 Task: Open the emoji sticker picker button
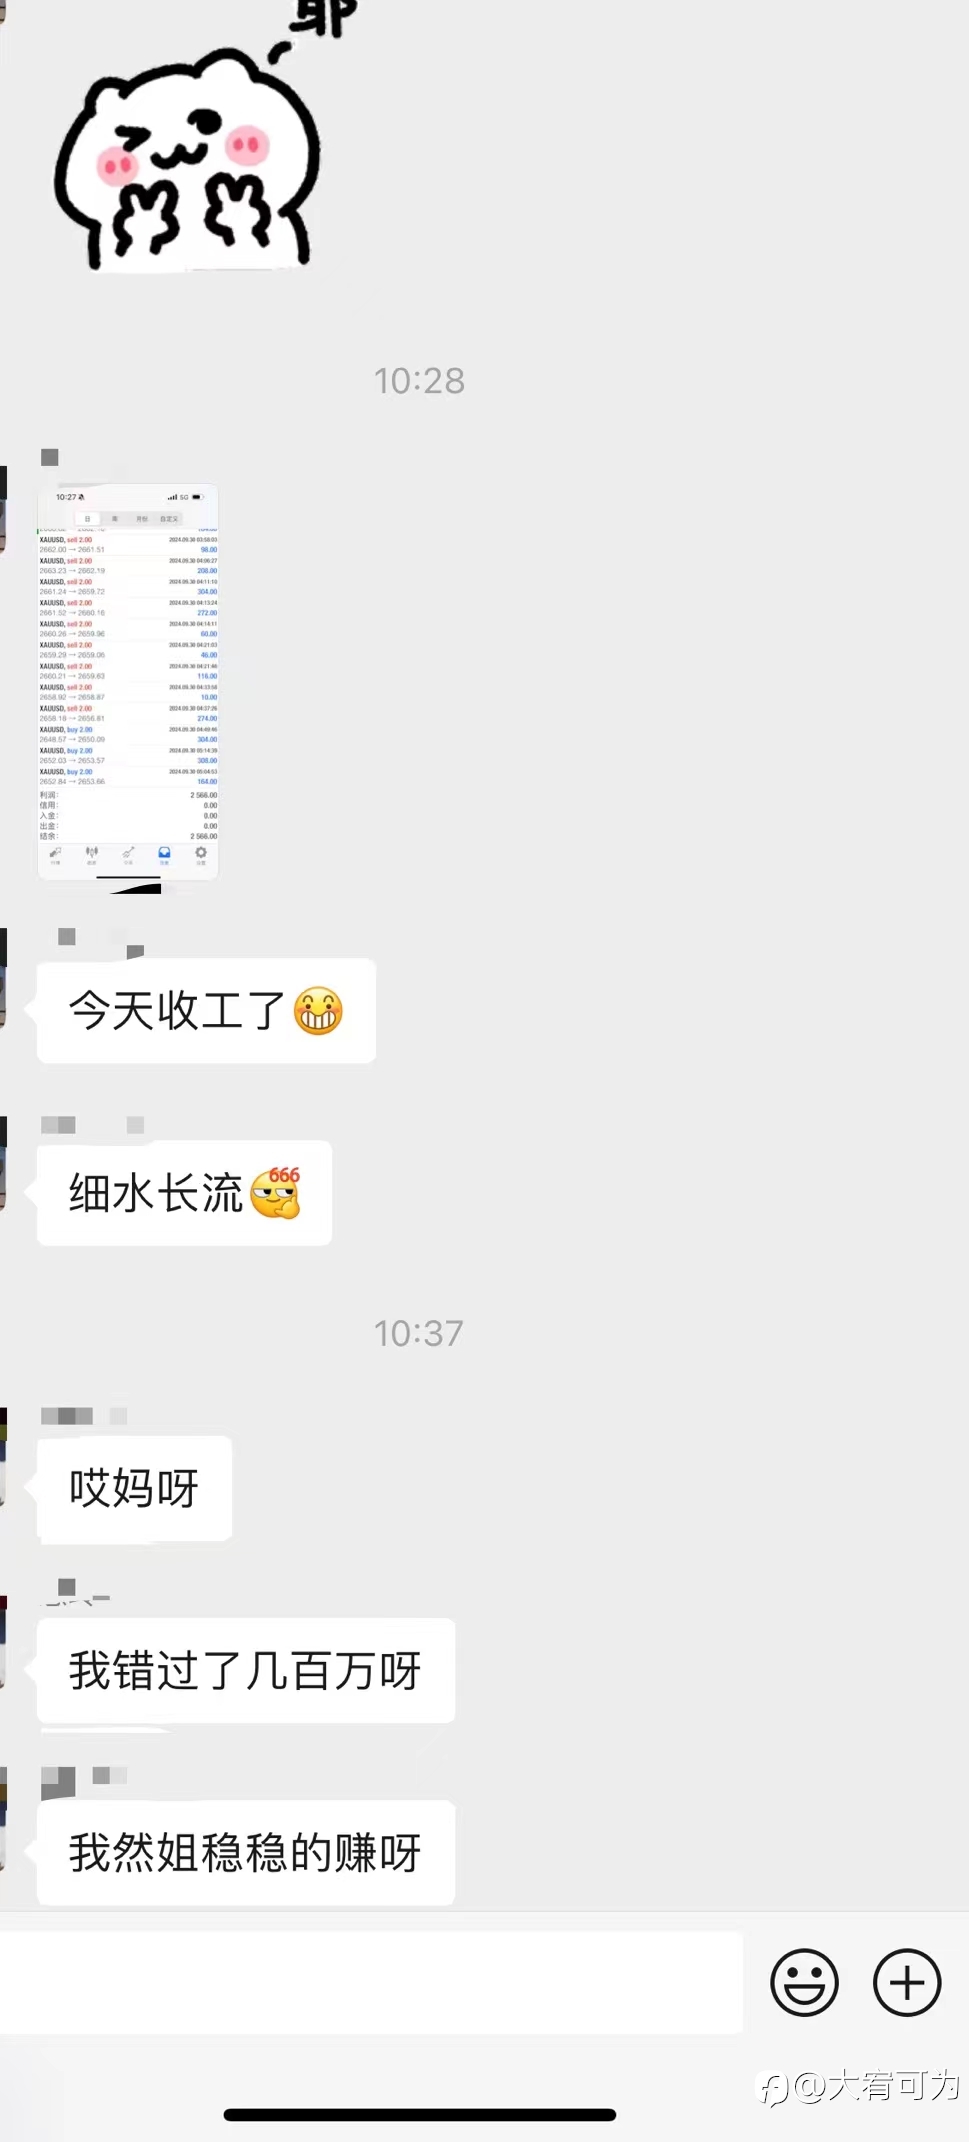(x=804, y=1982)
